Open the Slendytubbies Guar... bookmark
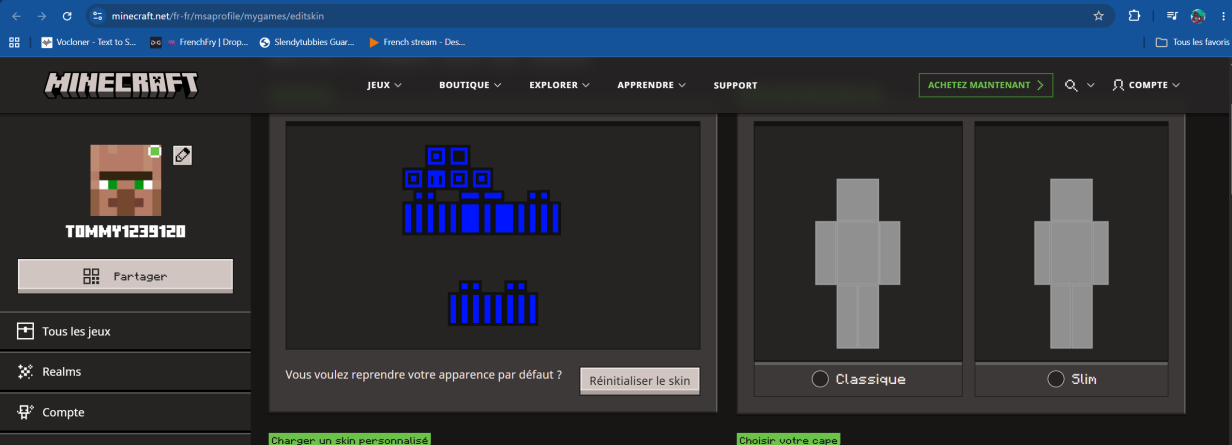This screenshot has width=1232, height=445. coord(306,42)
